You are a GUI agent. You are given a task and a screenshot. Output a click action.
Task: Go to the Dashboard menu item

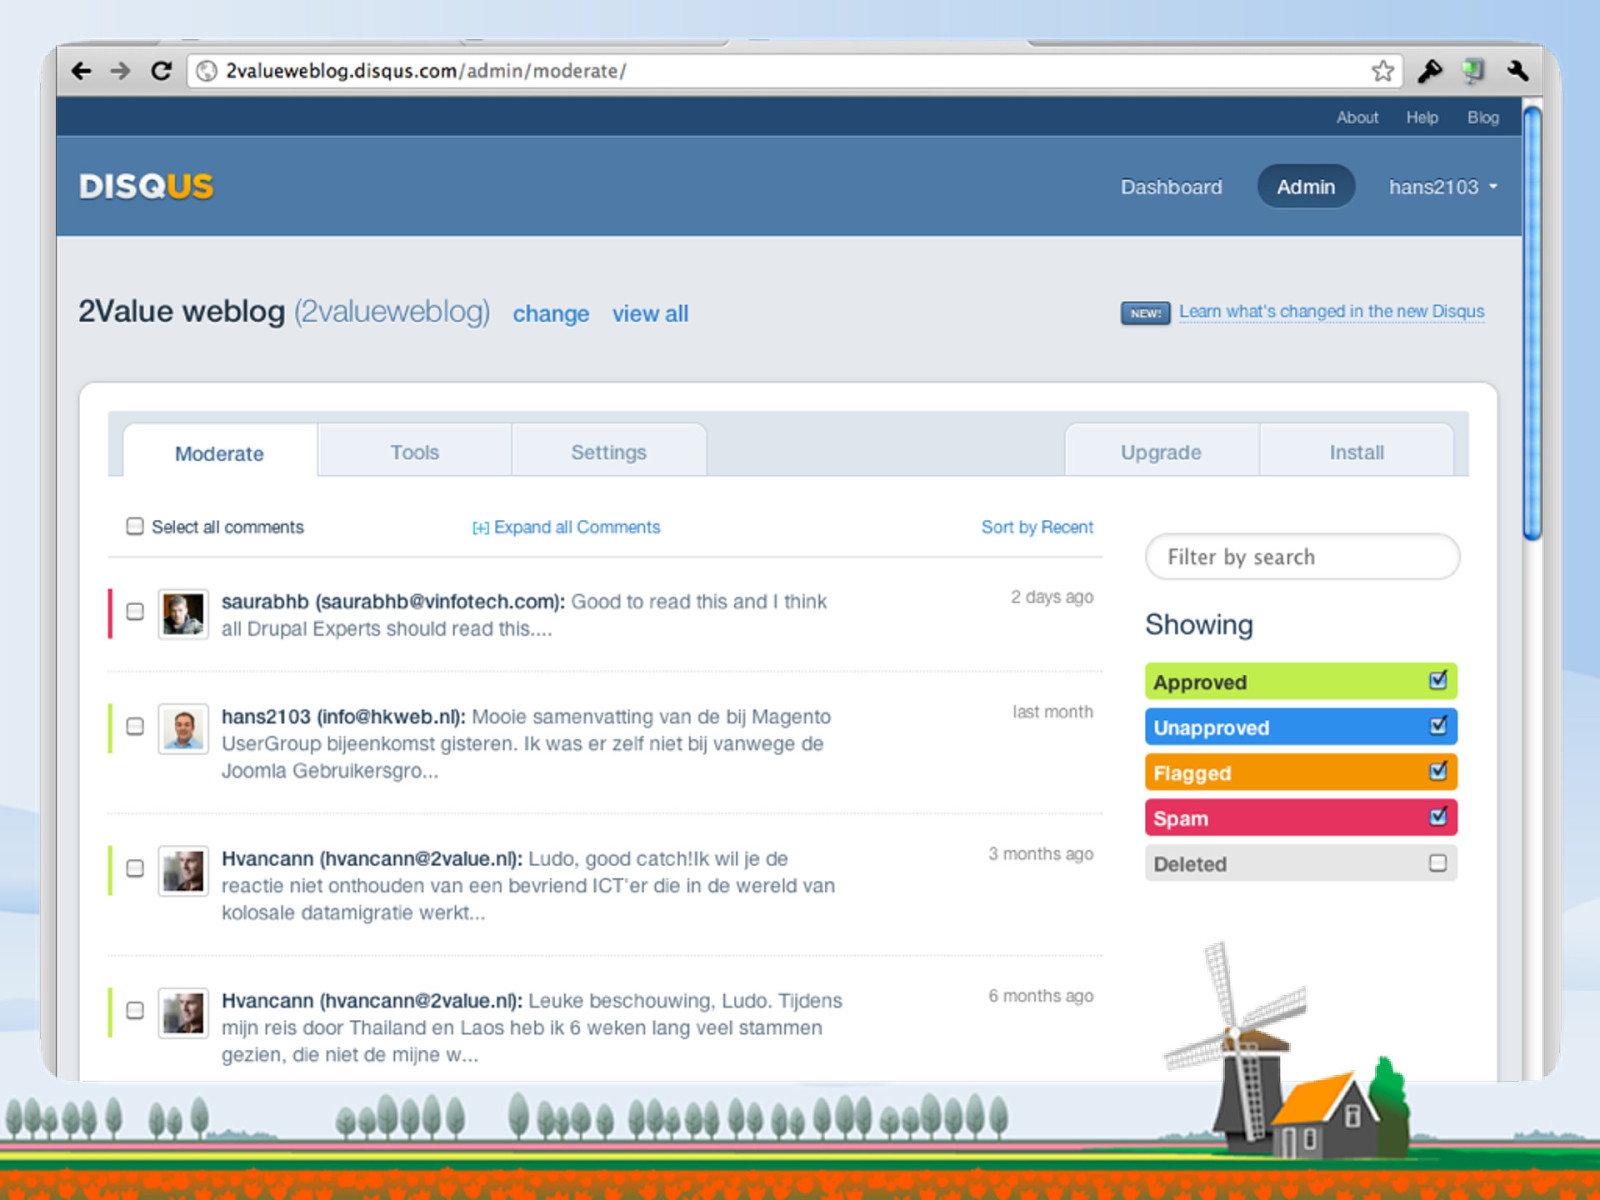(1171, 187)
